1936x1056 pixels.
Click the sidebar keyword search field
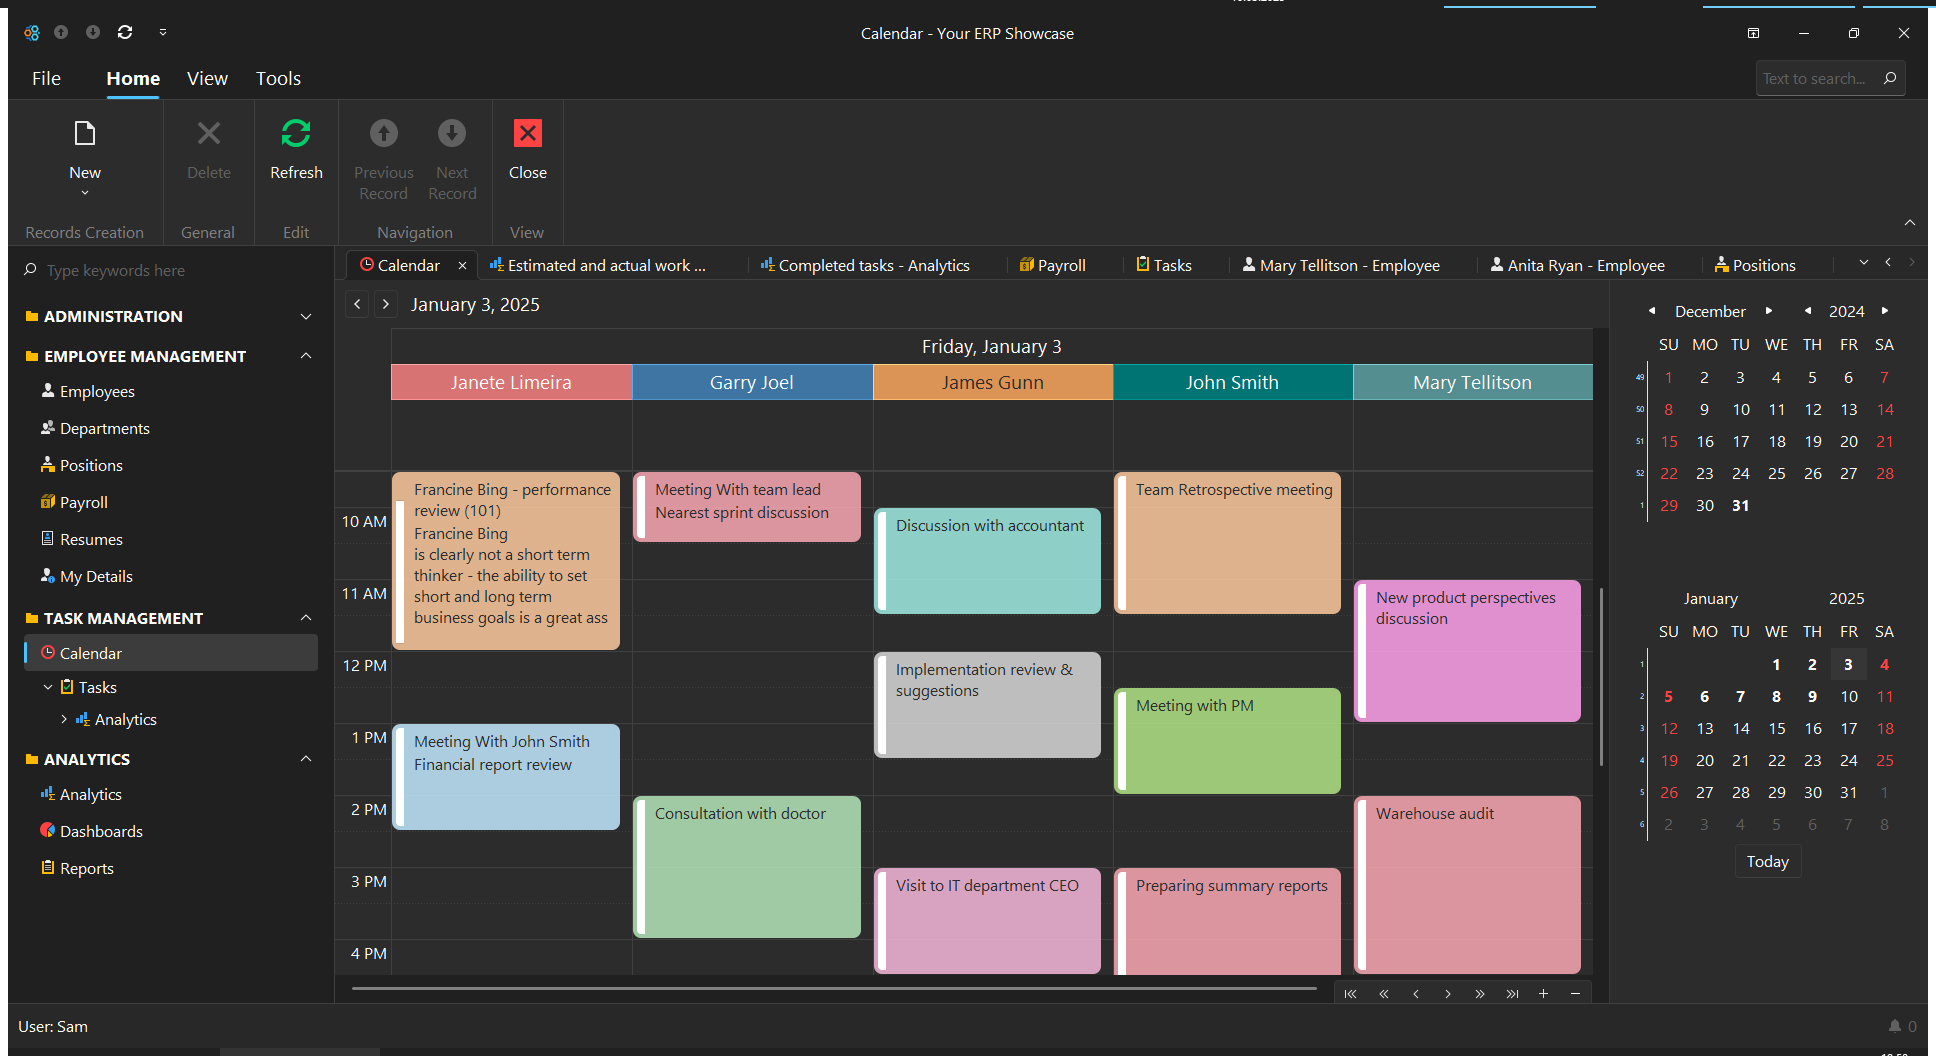[x=170, y=270]
